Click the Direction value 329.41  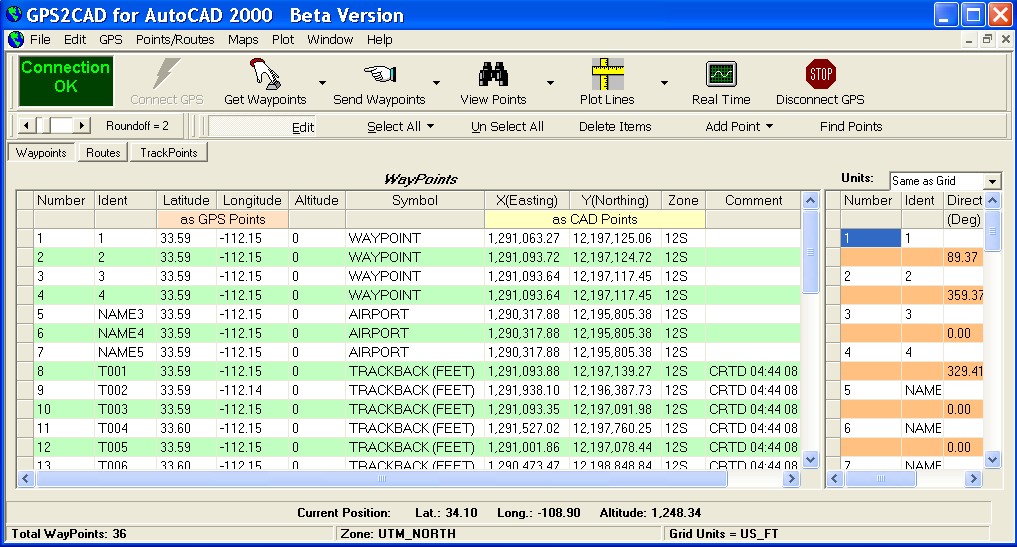click(964, 371)
